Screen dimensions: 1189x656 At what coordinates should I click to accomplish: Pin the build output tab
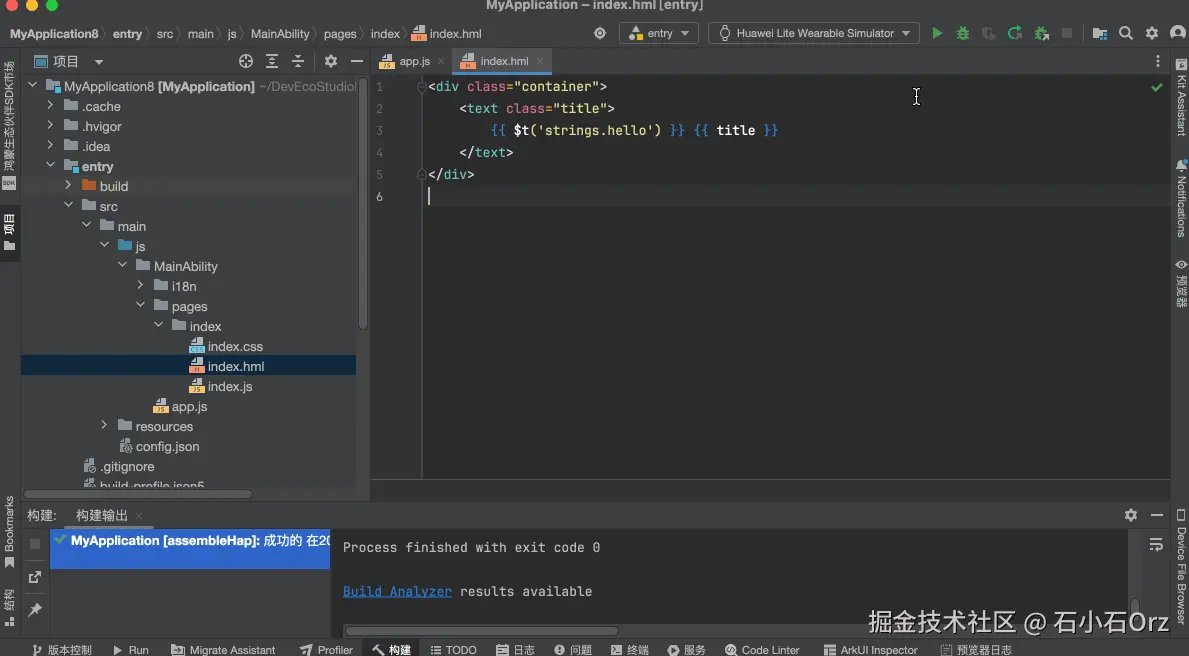(35, 609)
